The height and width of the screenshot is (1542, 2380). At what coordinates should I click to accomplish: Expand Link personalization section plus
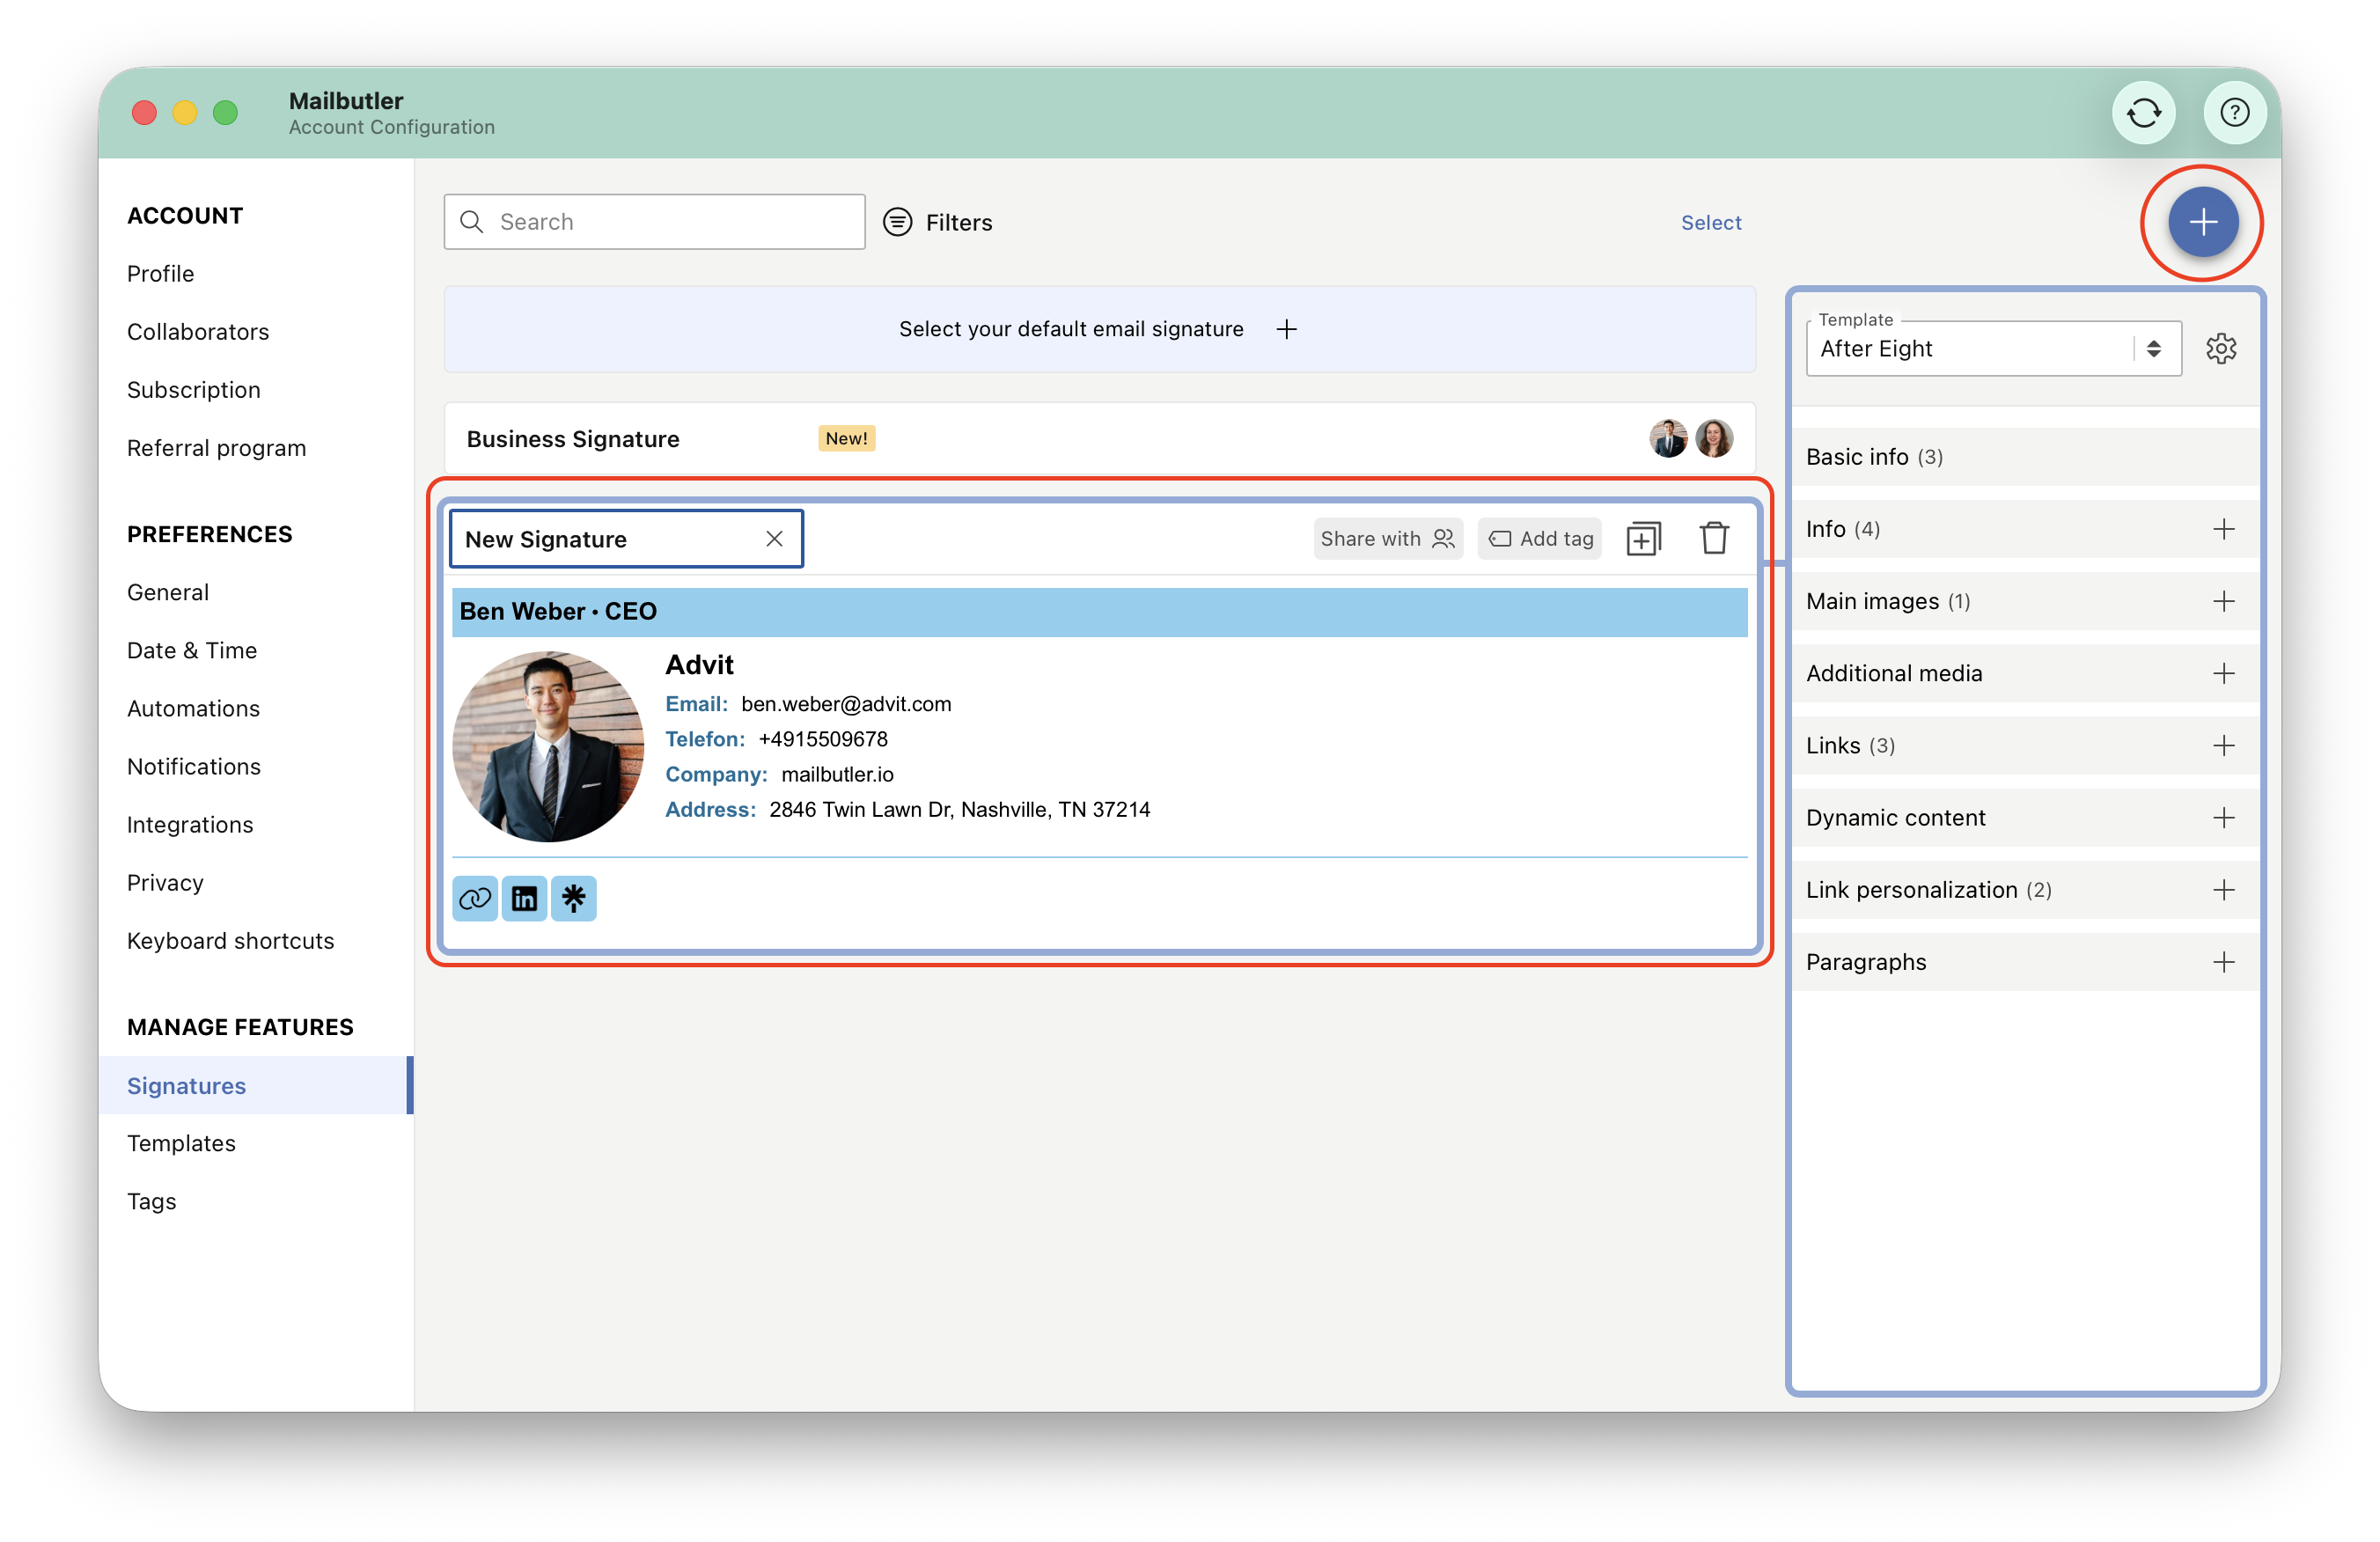point(2223,890)
